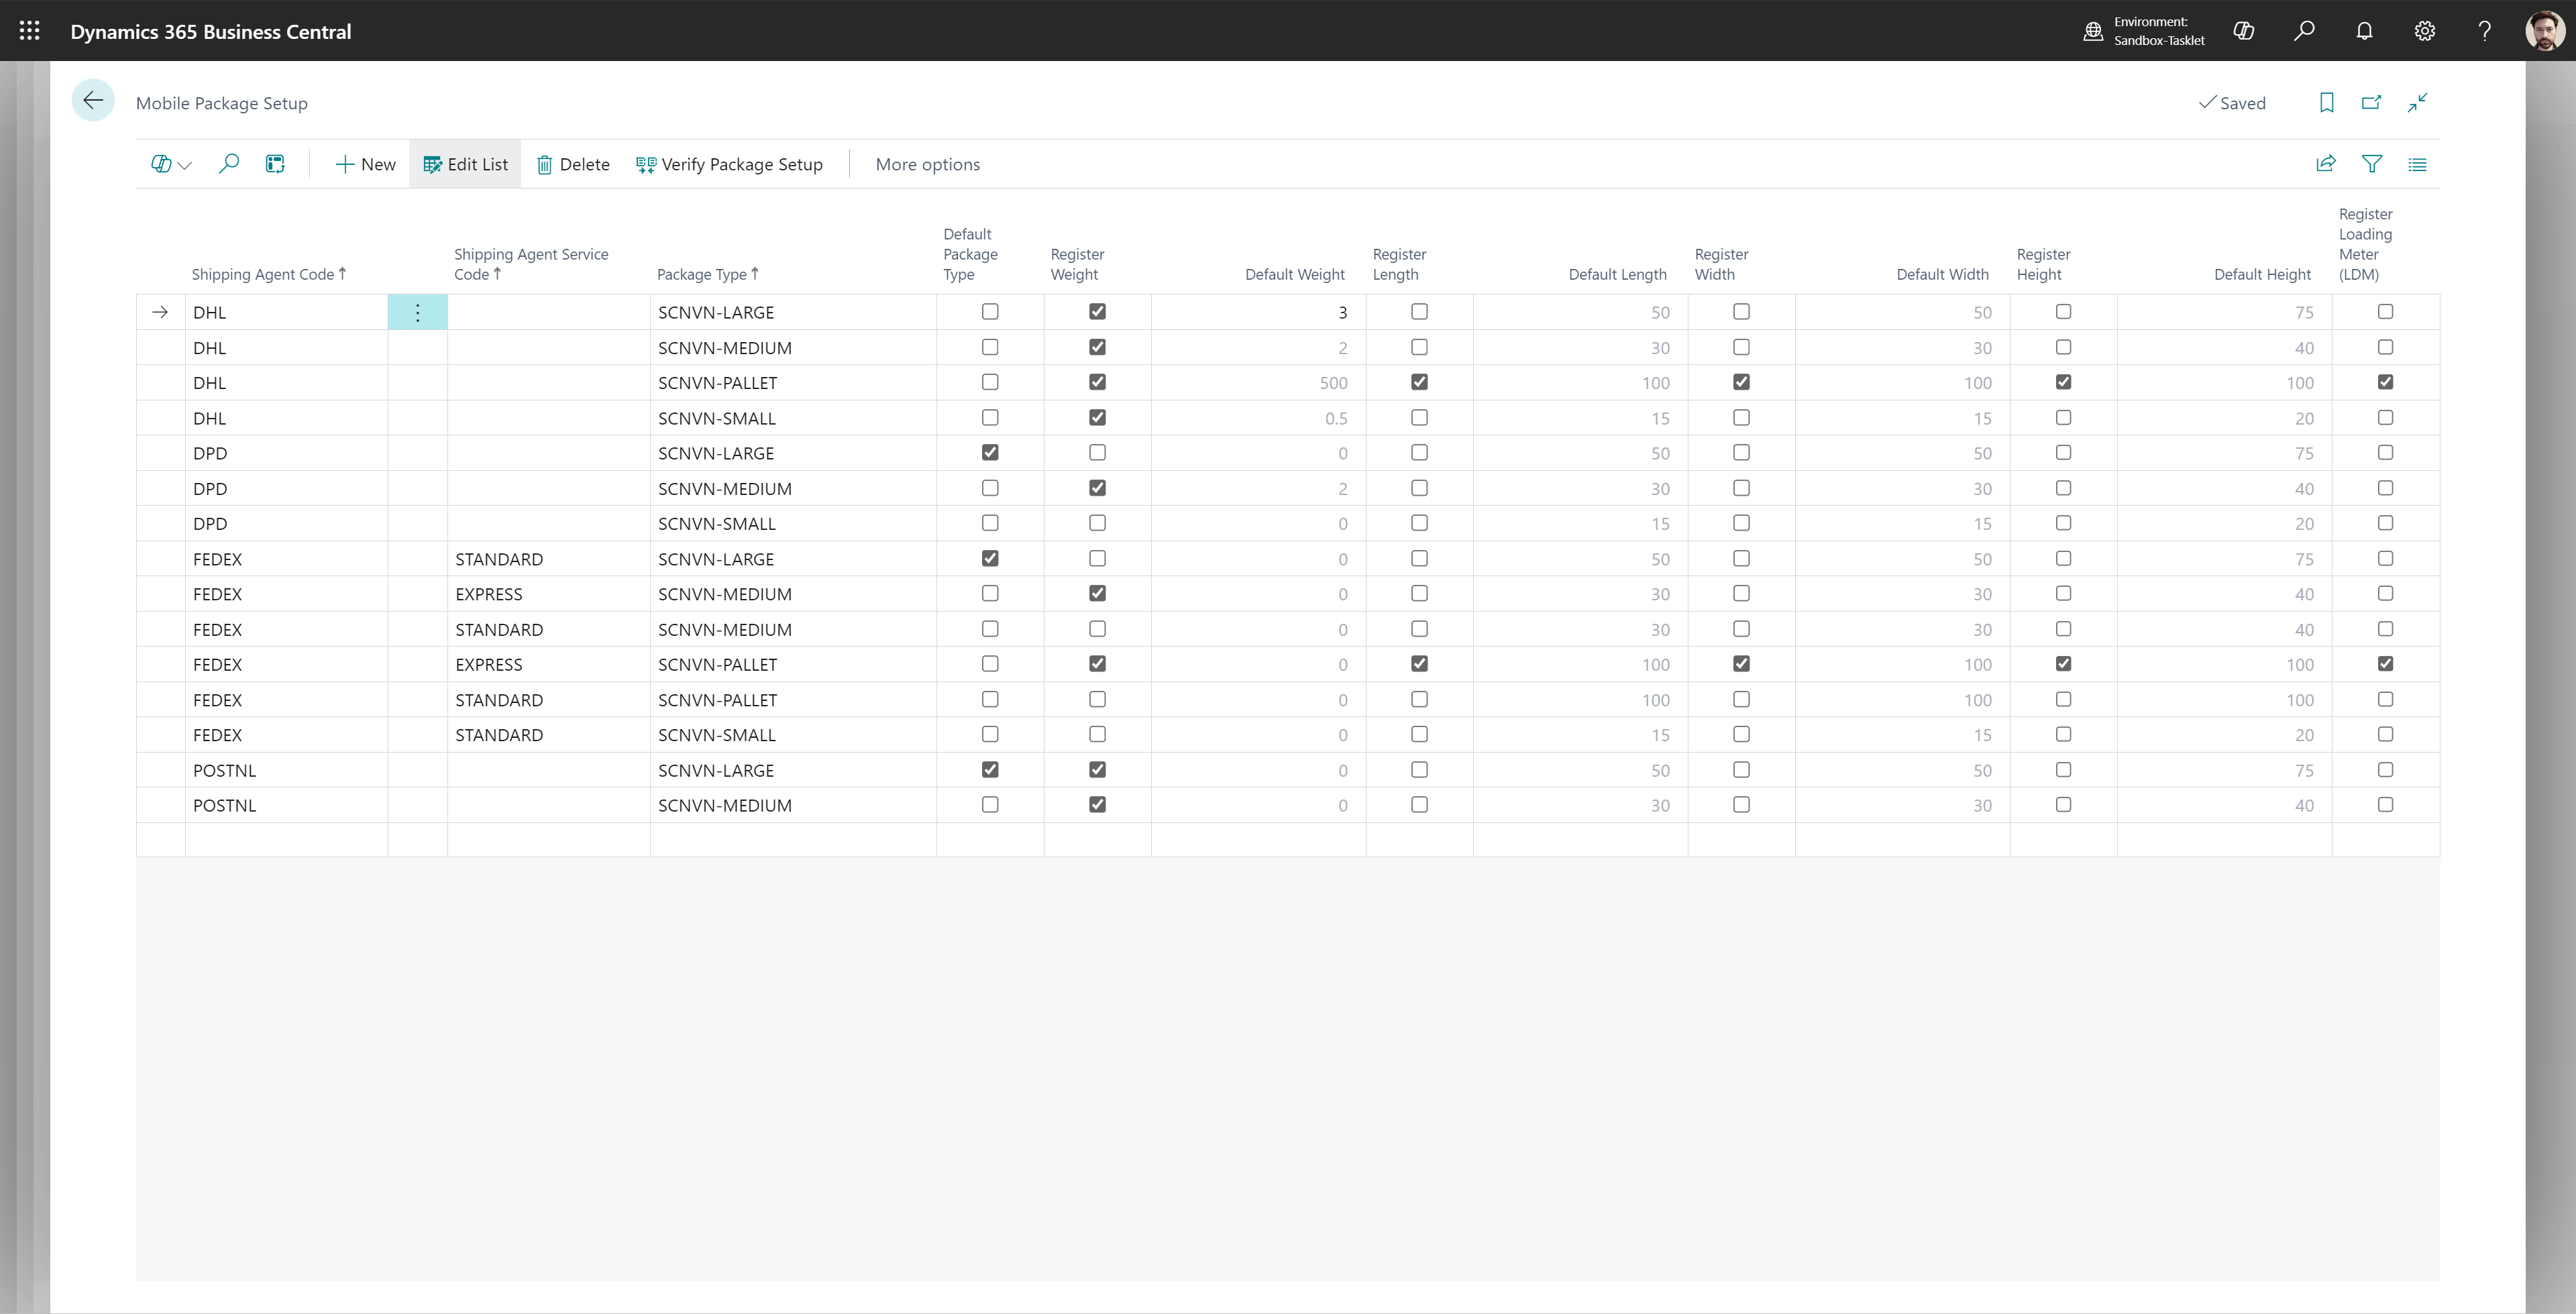This screenshot has width=2576, height=1314.
Task: Open More options menu
Action: (x=927, y=164)
